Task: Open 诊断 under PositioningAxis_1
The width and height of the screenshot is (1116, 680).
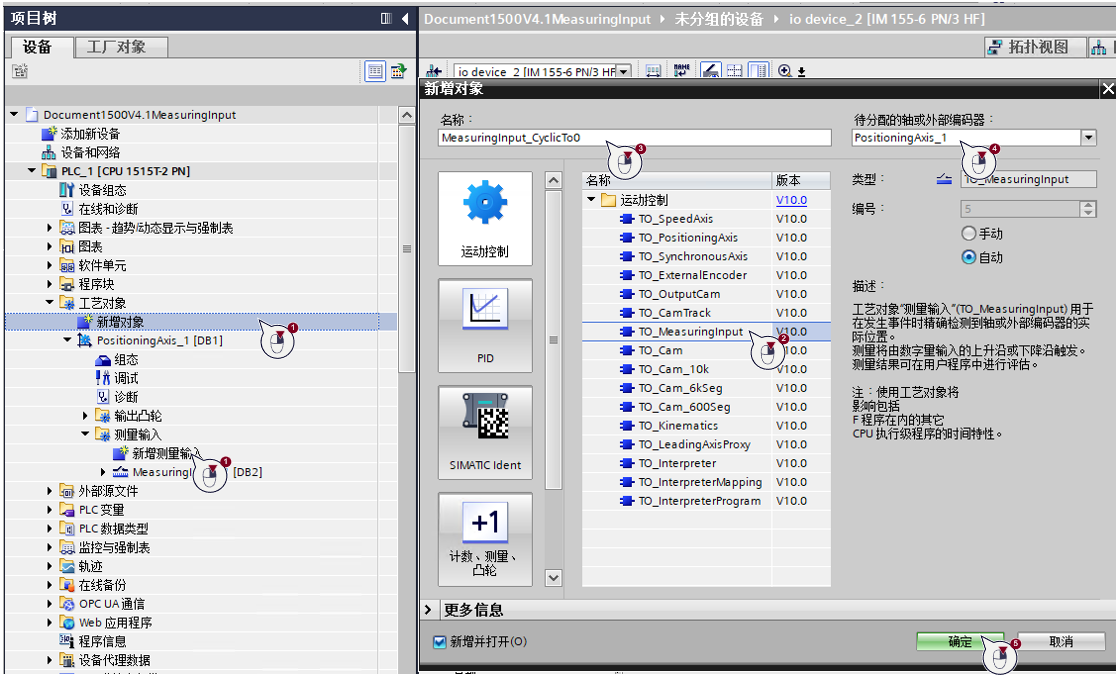Action: coord(125,397)
